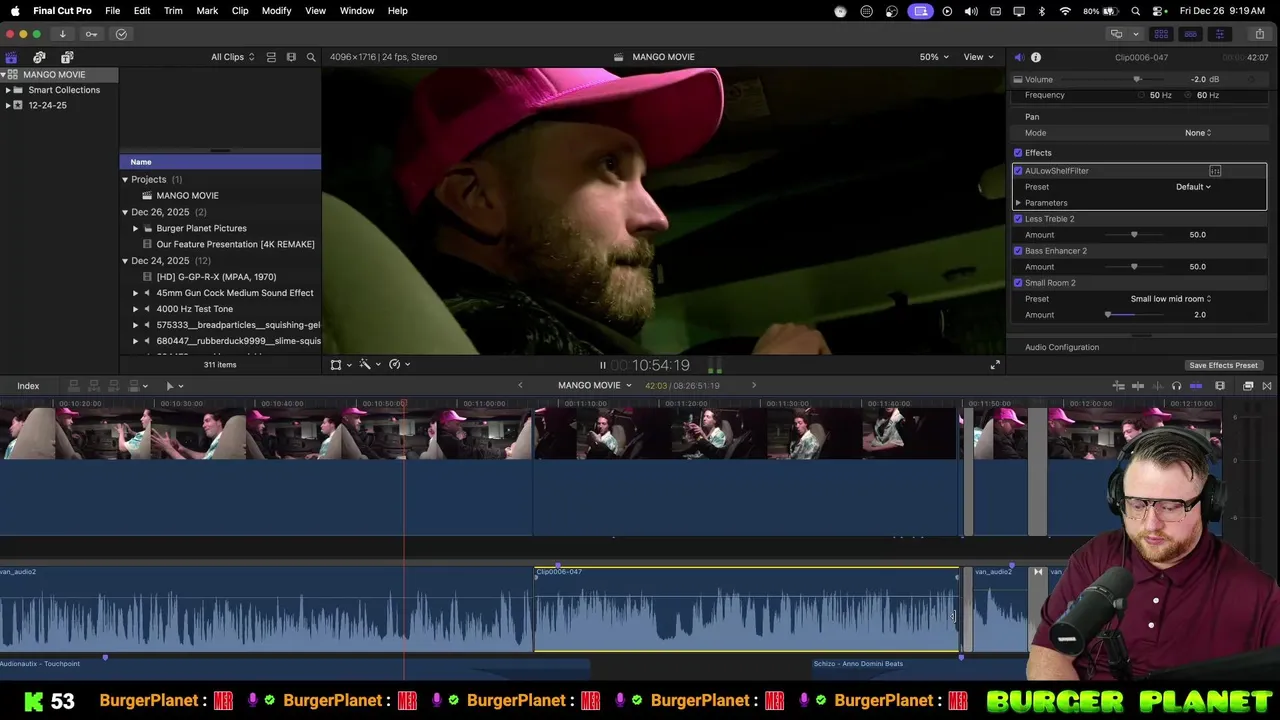Open the AULowShelfFilter Default preset dropdown
Viewport: 1280px width, 720px height.
click(x=1193, y=187)
